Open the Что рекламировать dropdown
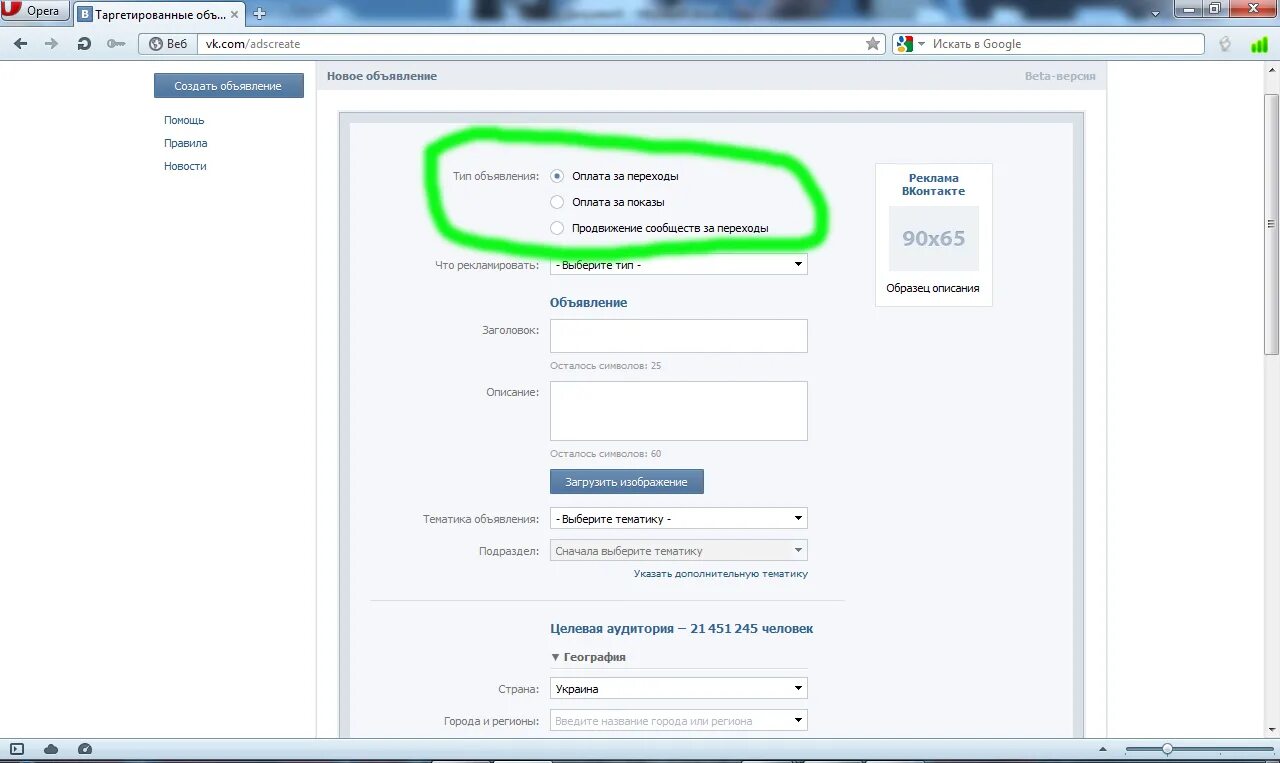The width and height of the screenshot is (1280, 763). 678,265
